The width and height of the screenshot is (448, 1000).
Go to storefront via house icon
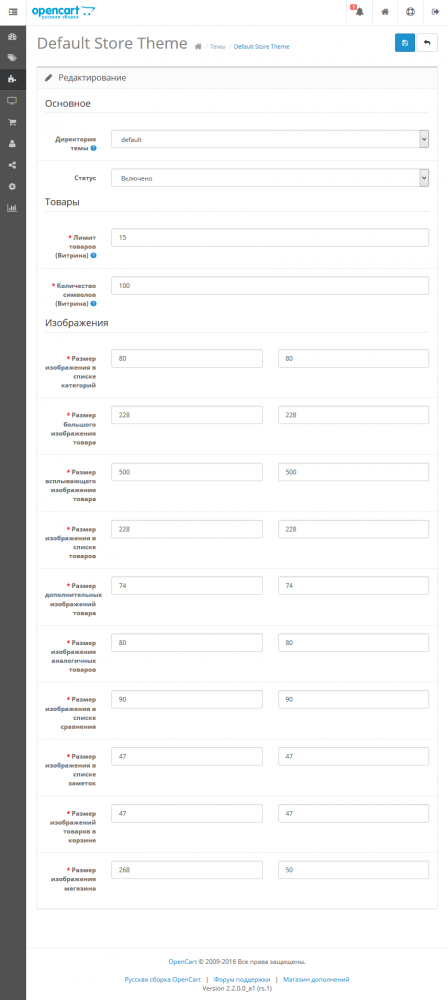385,11
